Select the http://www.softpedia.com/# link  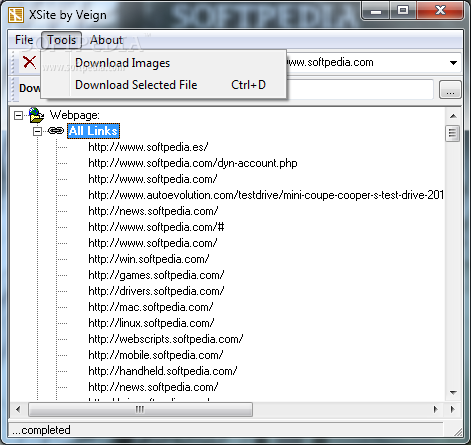click(156, 227)
